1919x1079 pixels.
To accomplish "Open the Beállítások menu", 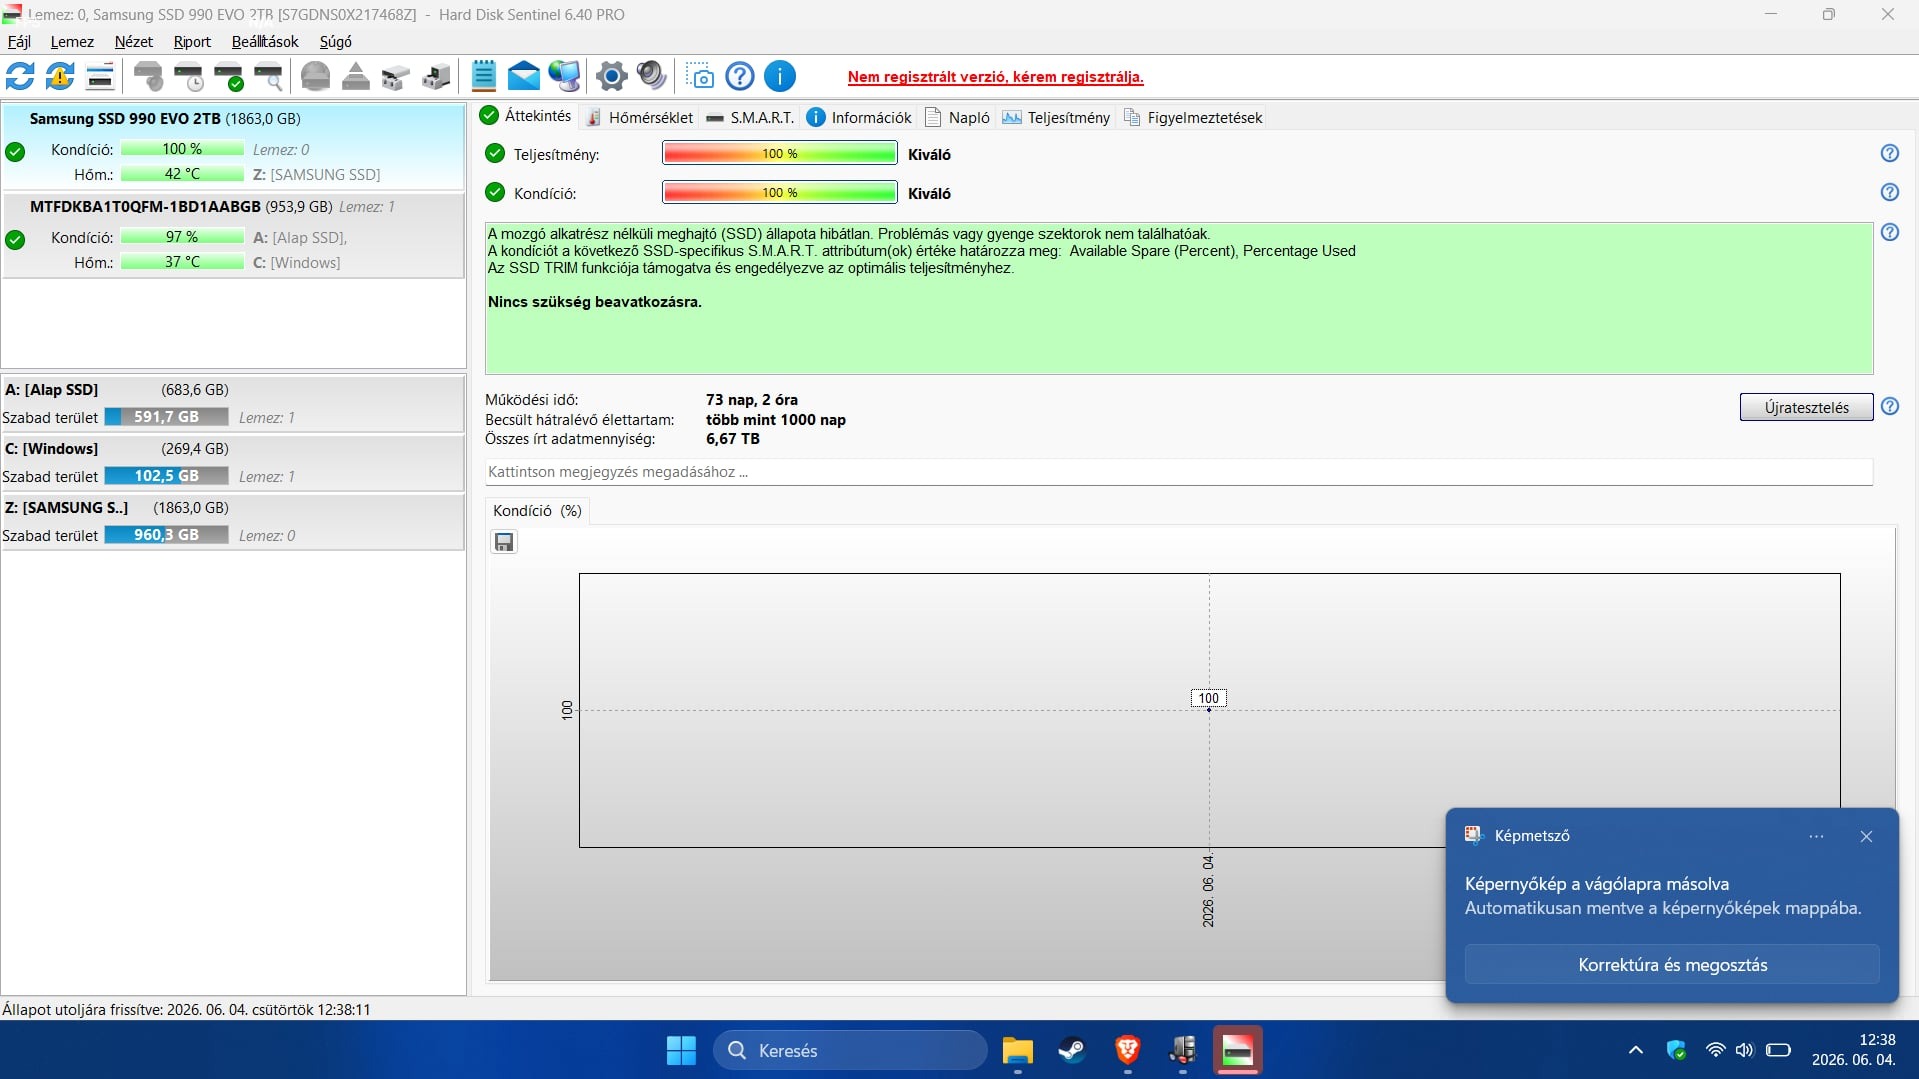I will tap(265, 42).
